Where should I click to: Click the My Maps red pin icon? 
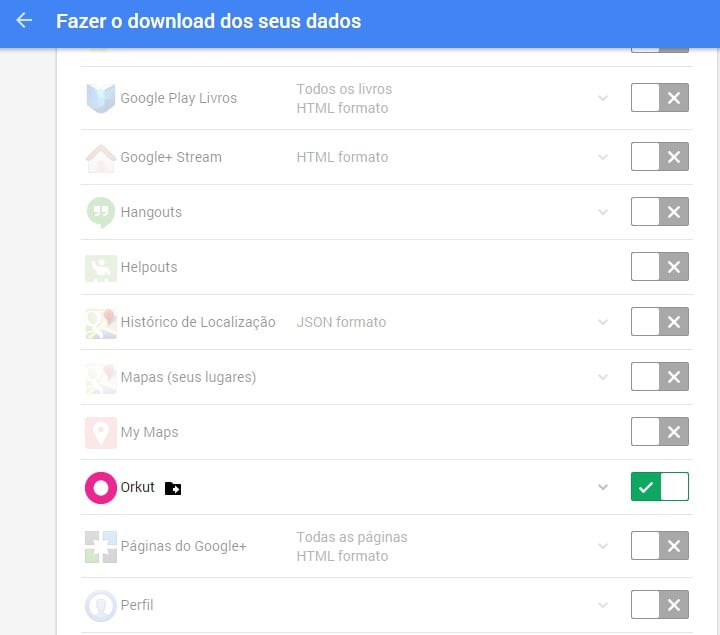(101, 433)
